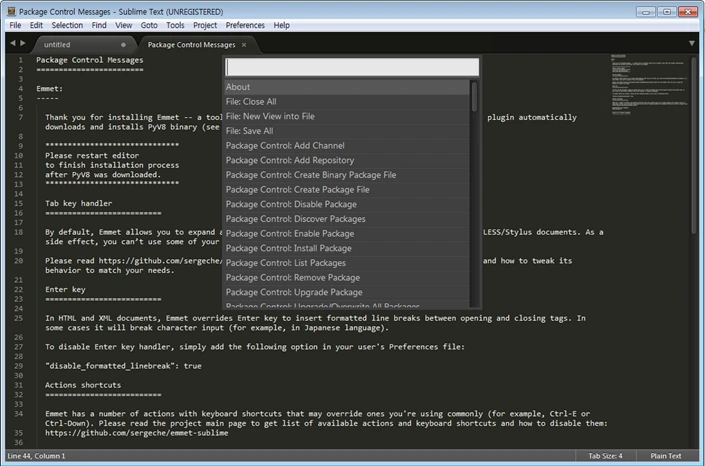Select Package Control: Remove Package
Viewport: 705px width, 466px height.
347,278
